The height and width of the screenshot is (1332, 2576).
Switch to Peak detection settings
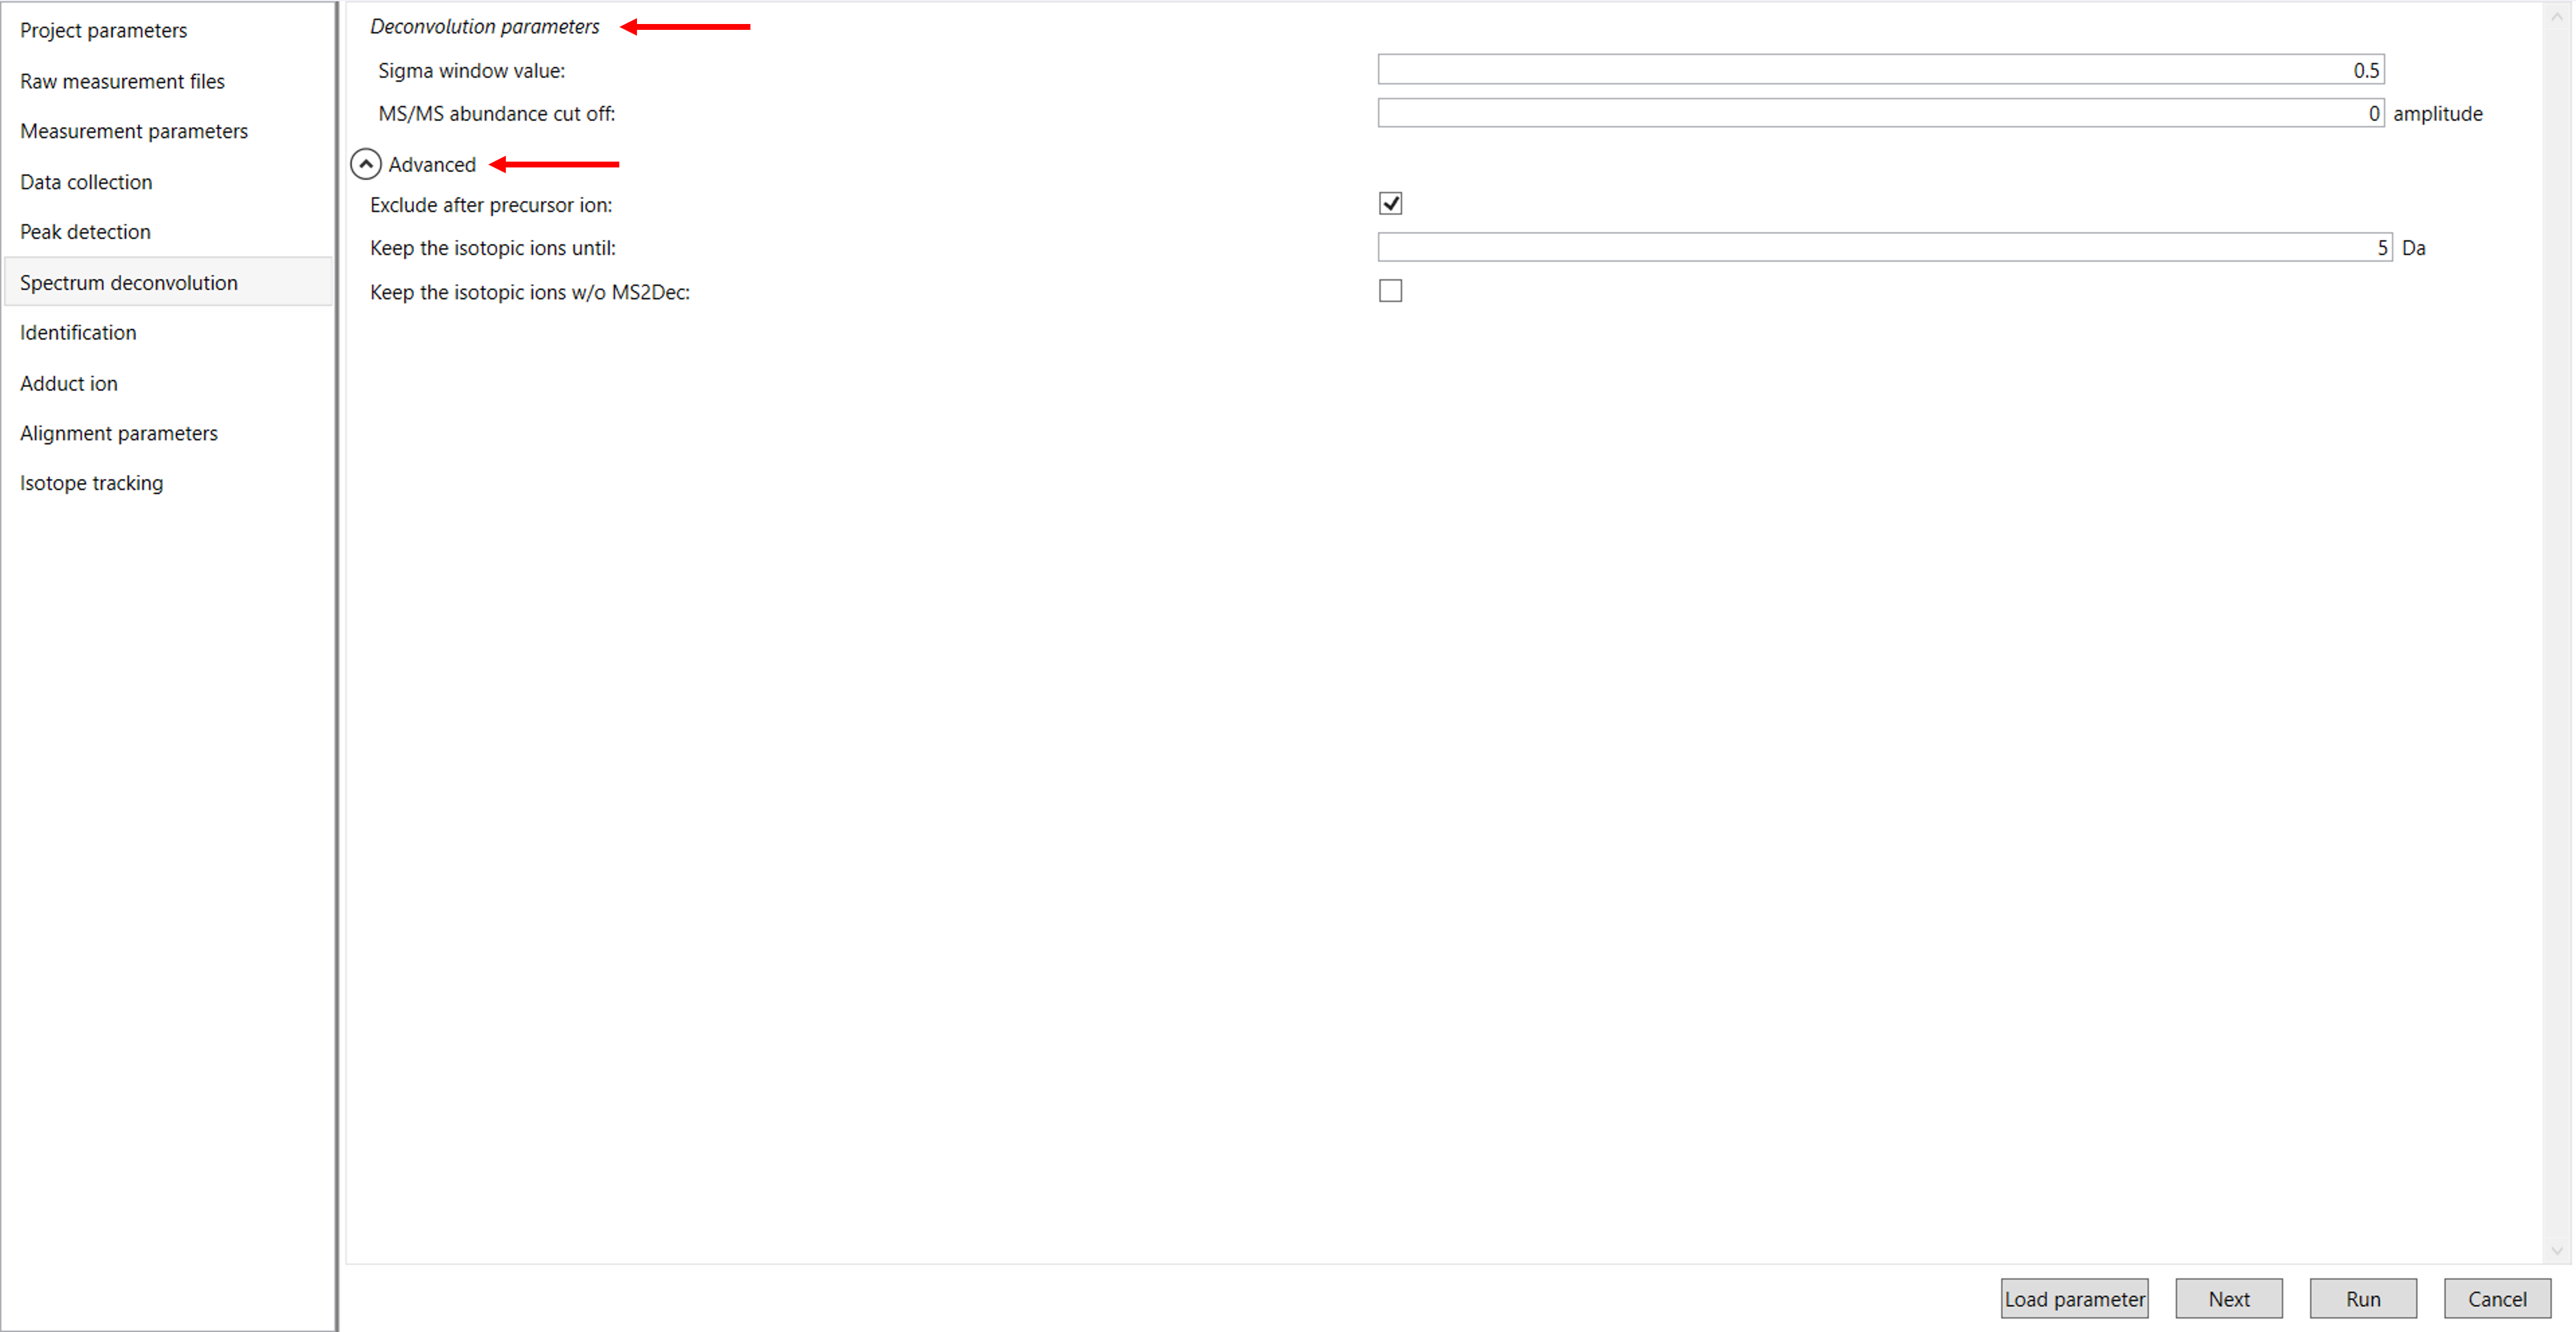coord(85,231)
